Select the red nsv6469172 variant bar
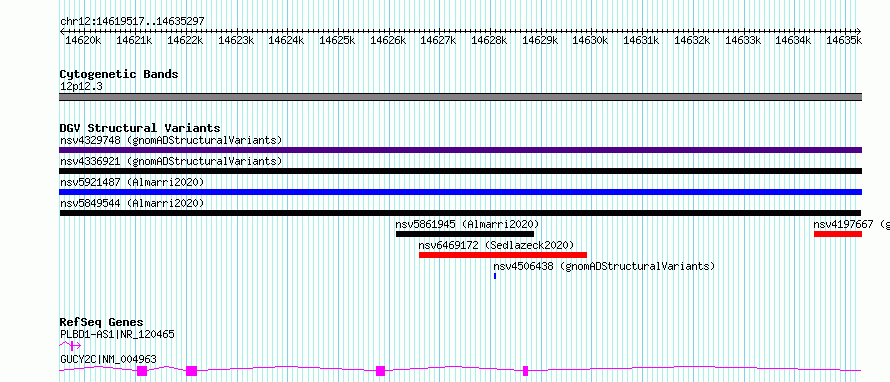 coord(503,255)
